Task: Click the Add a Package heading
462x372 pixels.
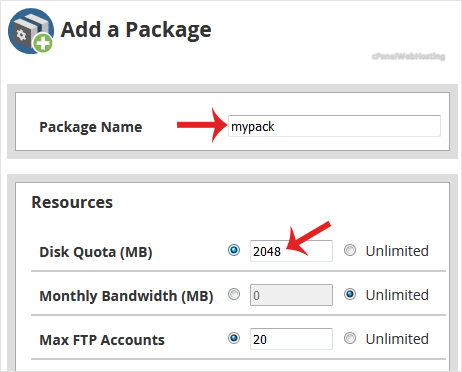Action: click(x=136, y=30)
